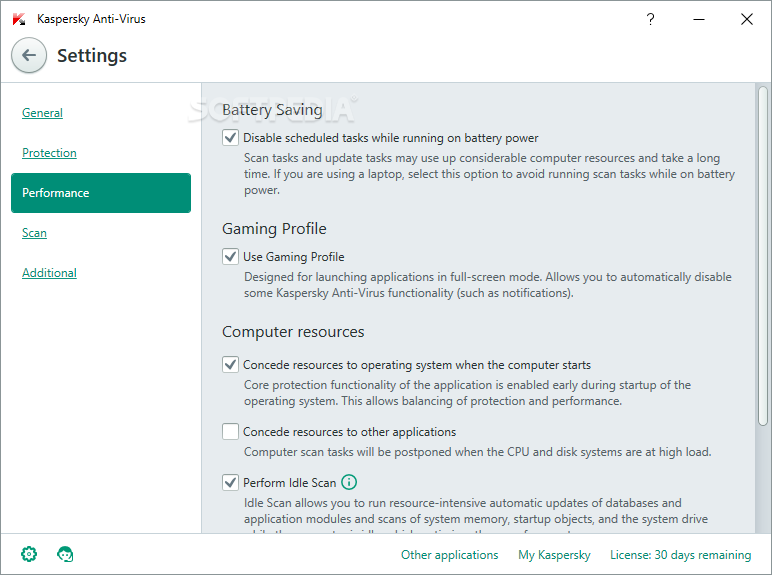Click the vertical scrollbar thumb
772x575 pixels.
point(763,256)
